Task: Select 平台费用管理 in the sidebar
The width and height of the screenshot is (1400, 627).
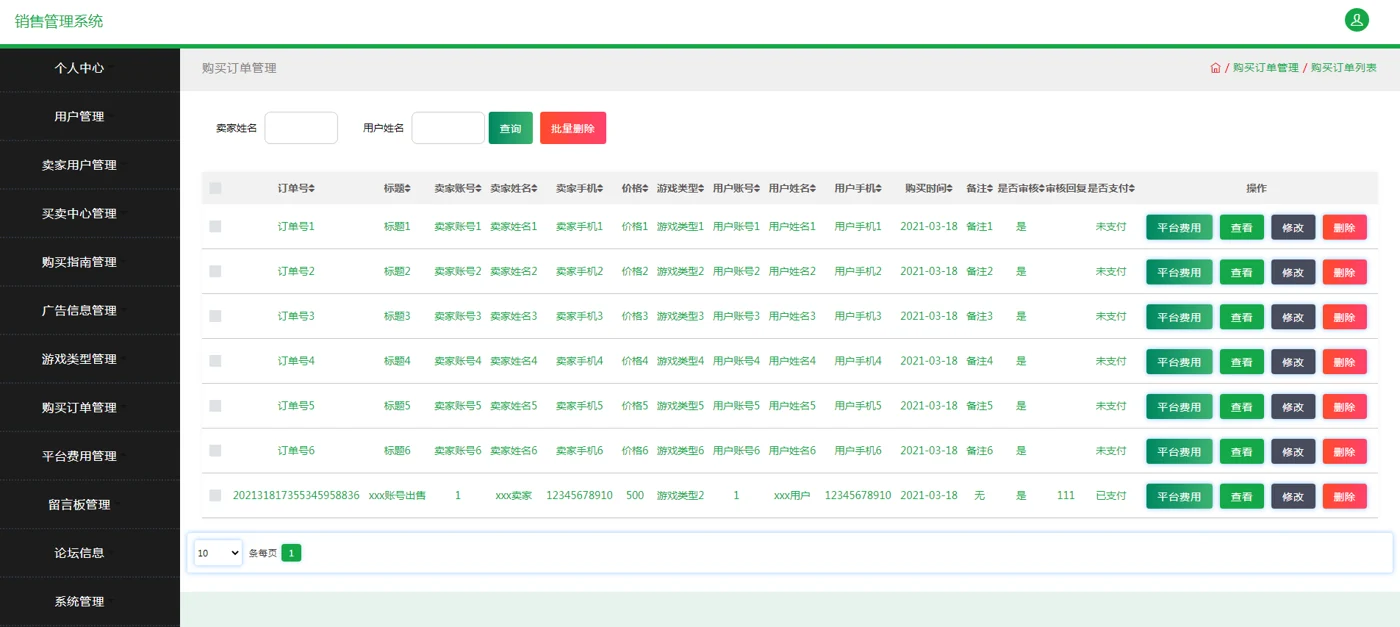Action: (79, 456)
